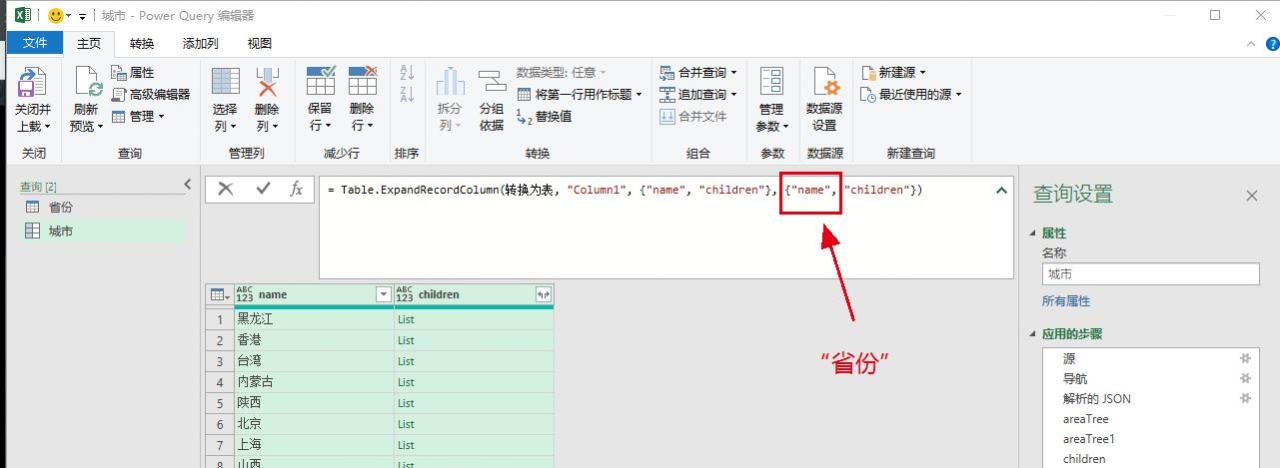Viewport: 1280px width, 468px height.
Task: Click the table corner menu icon
Action: click(x=219, y=295)
